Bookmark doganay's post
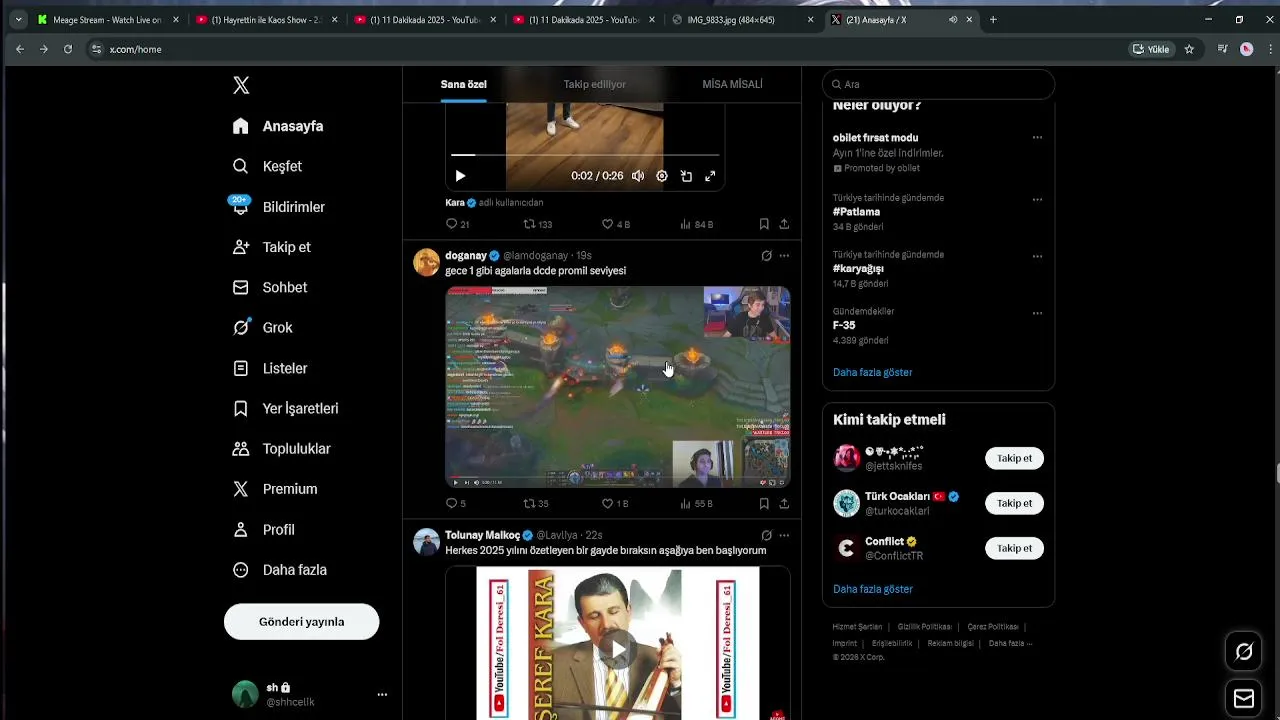 (764, 504)
